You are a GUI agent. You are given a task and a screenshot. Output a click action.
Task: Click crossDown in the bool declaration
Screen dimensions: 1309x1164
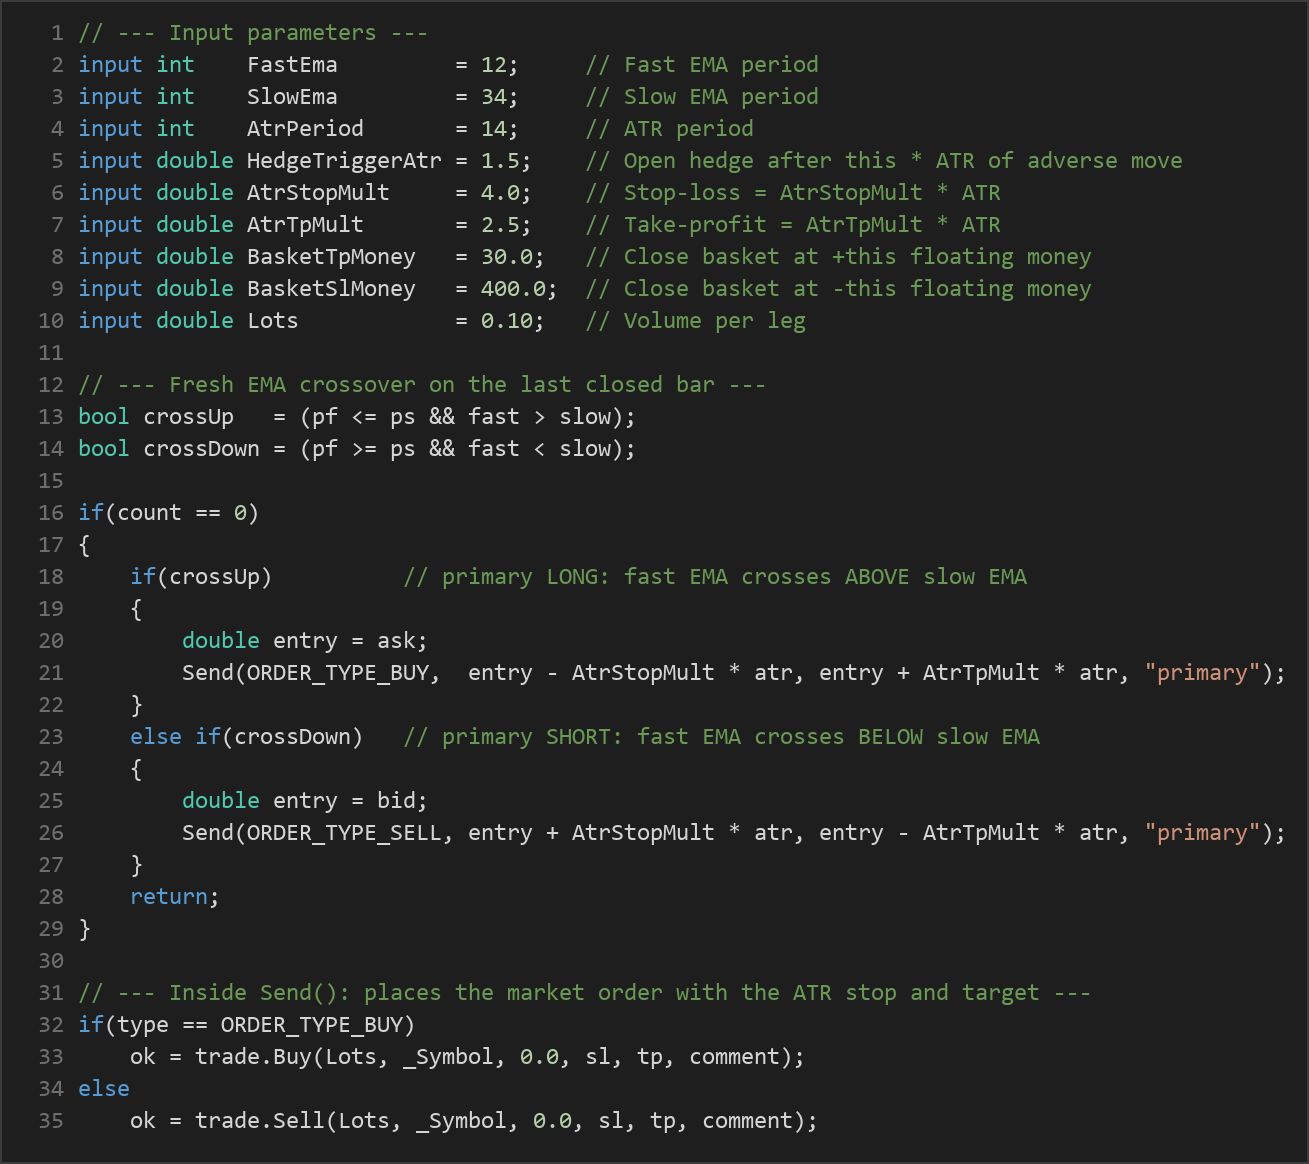coord(201,449)
